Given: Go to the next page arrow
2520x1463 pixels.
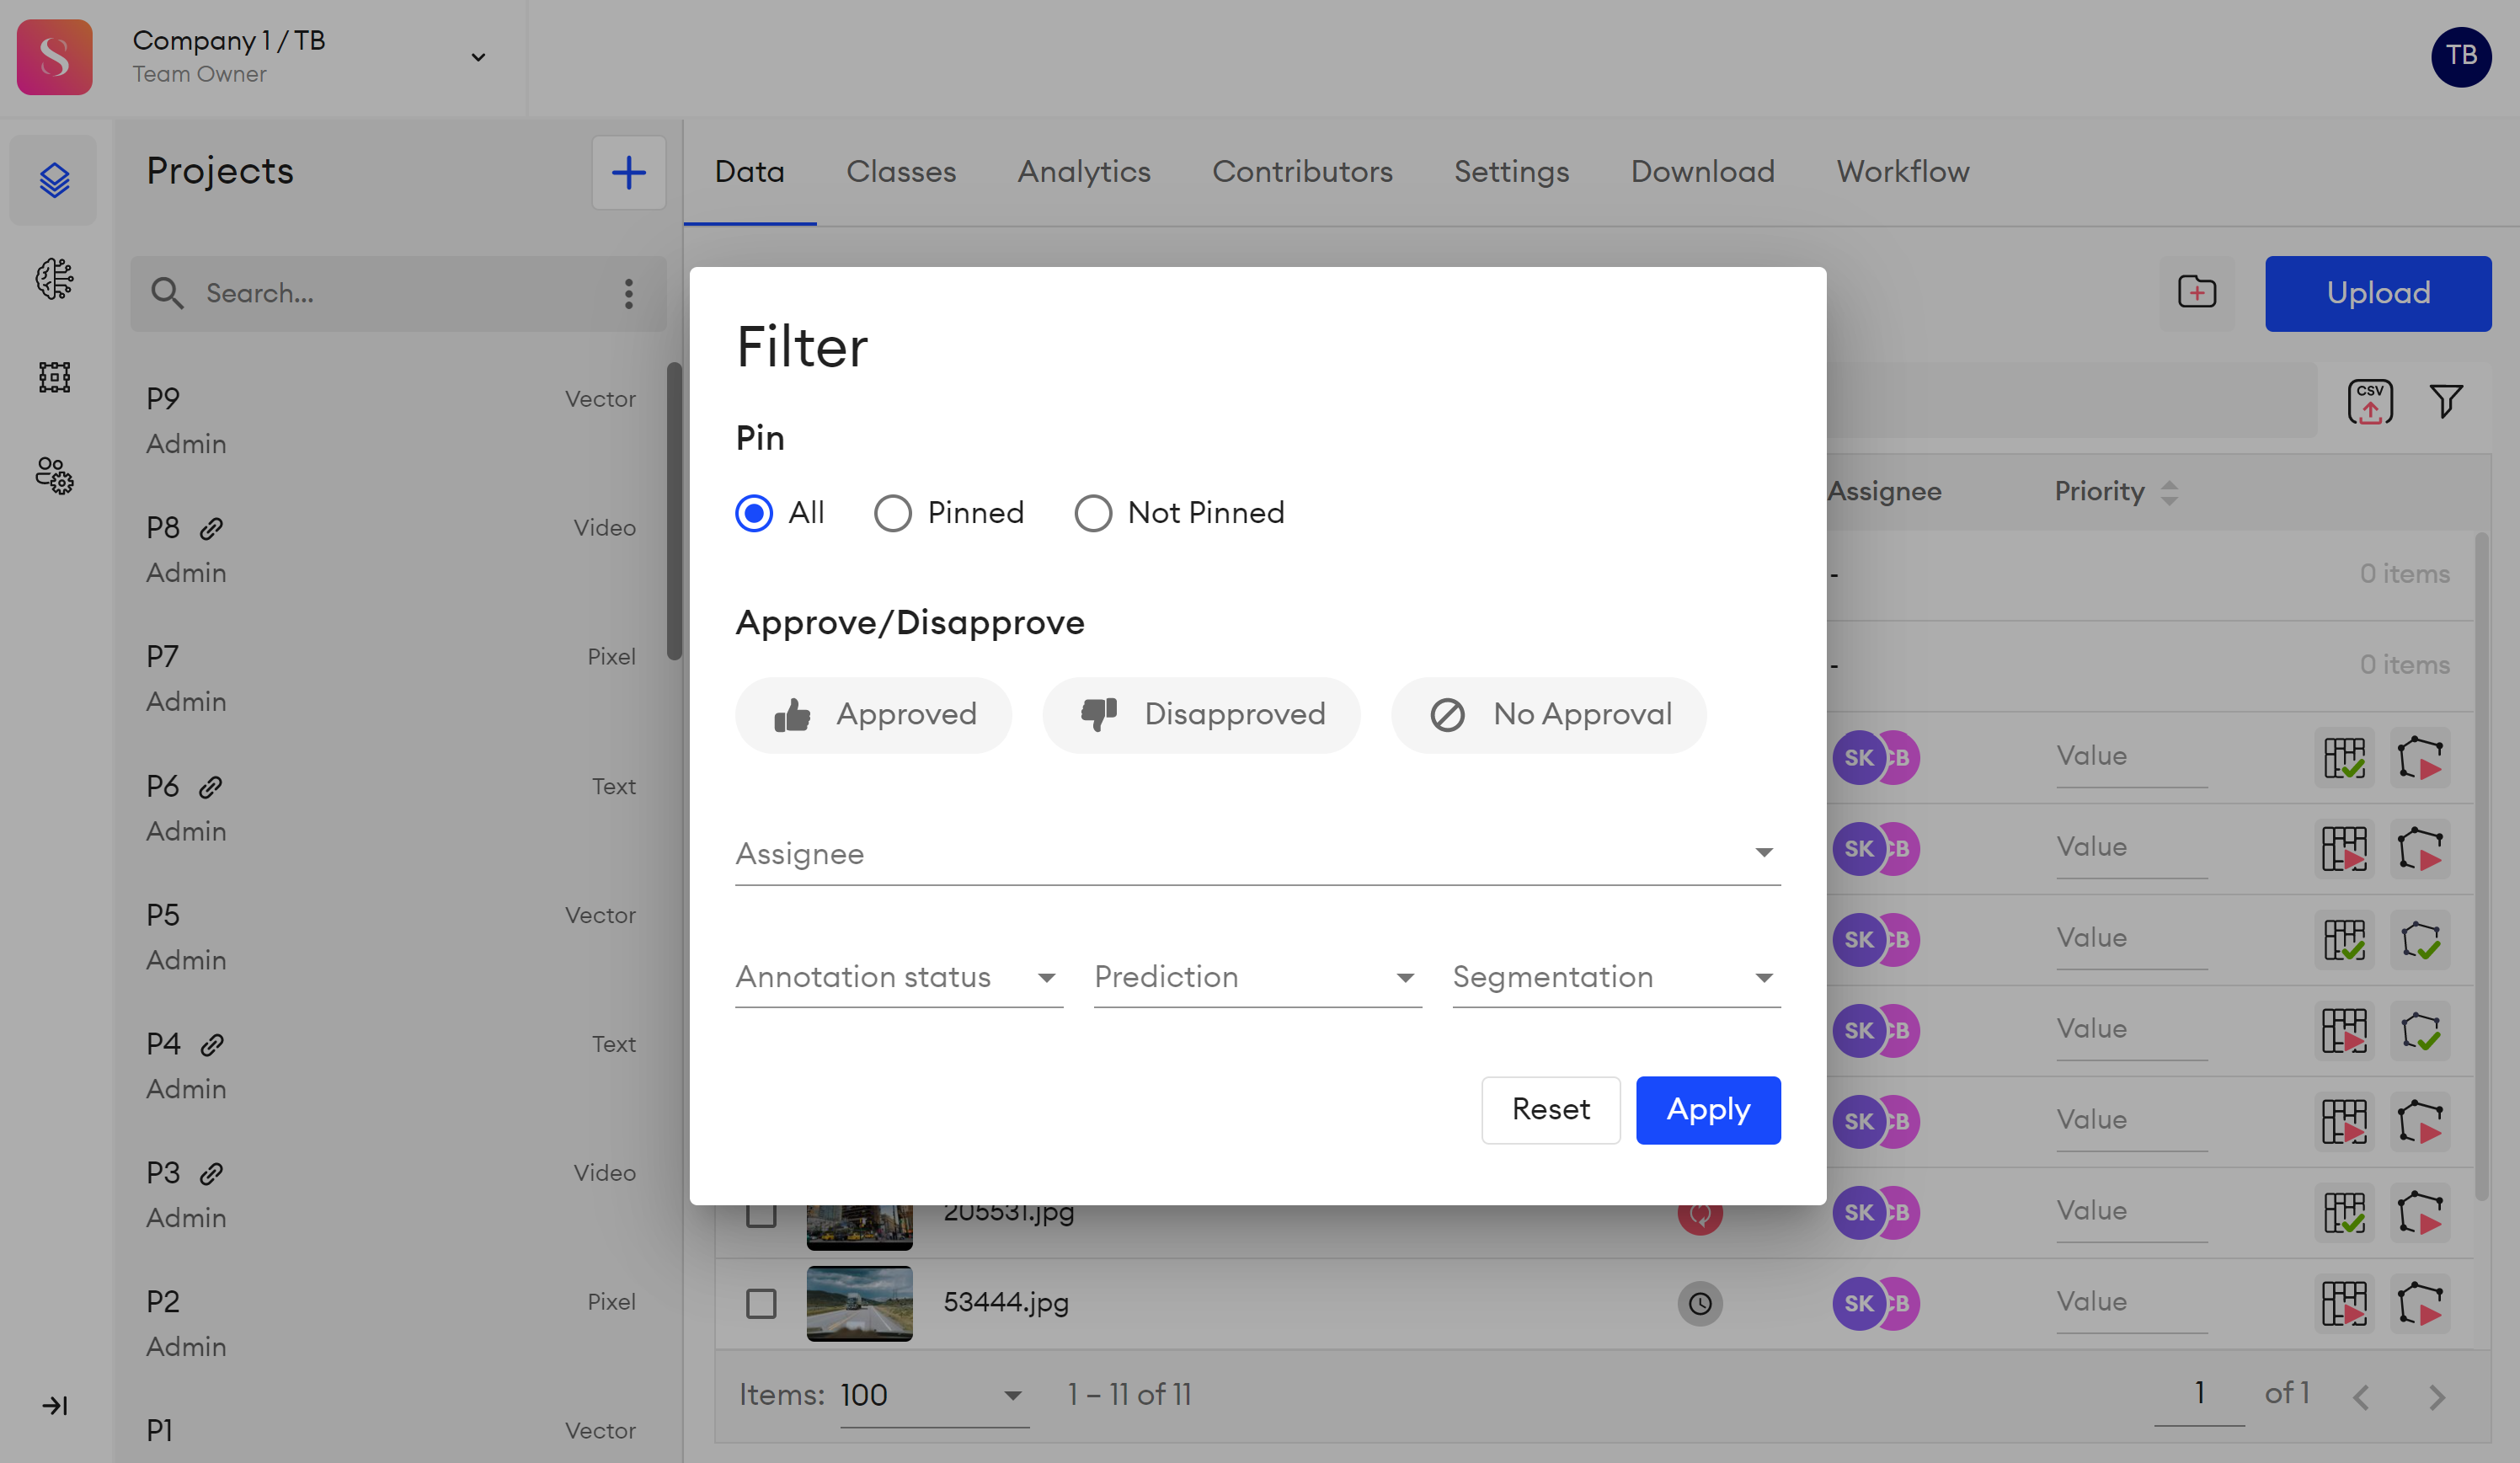Looking at the screenshot, I should click(2437, 1397).
